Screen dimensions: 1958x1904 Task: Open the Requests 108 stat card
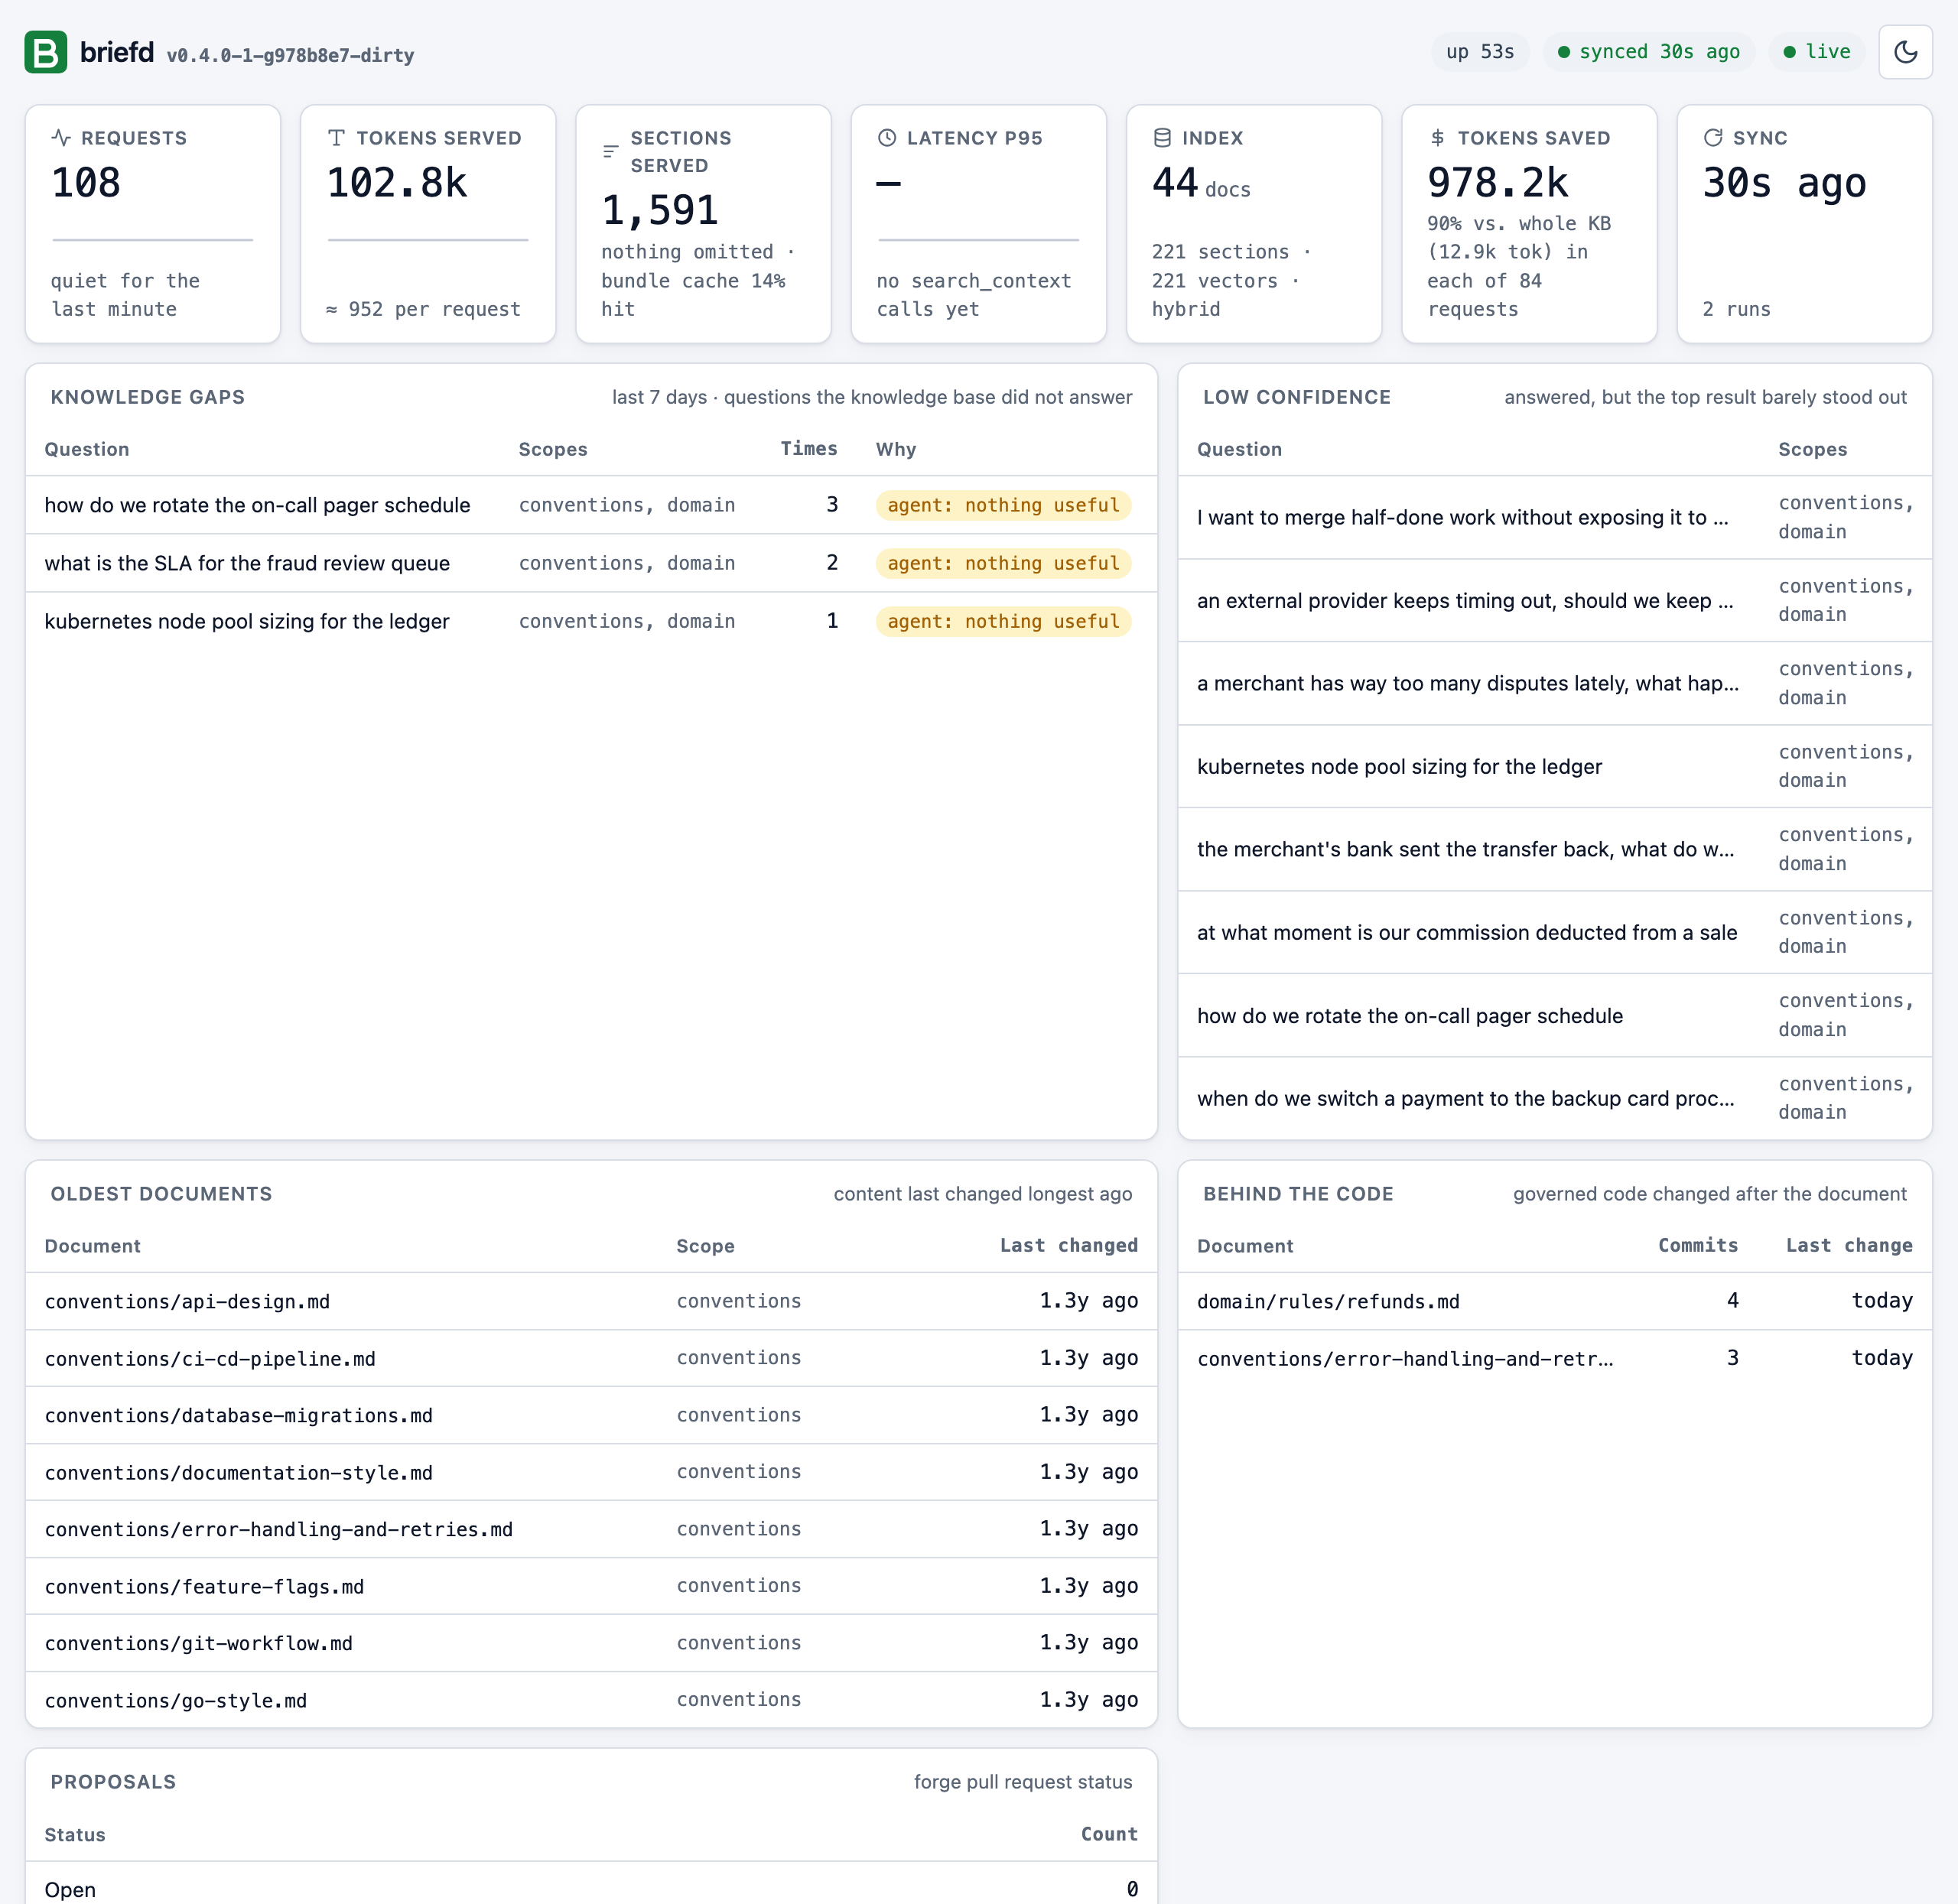pyautogui.click(x=153, y=224)
